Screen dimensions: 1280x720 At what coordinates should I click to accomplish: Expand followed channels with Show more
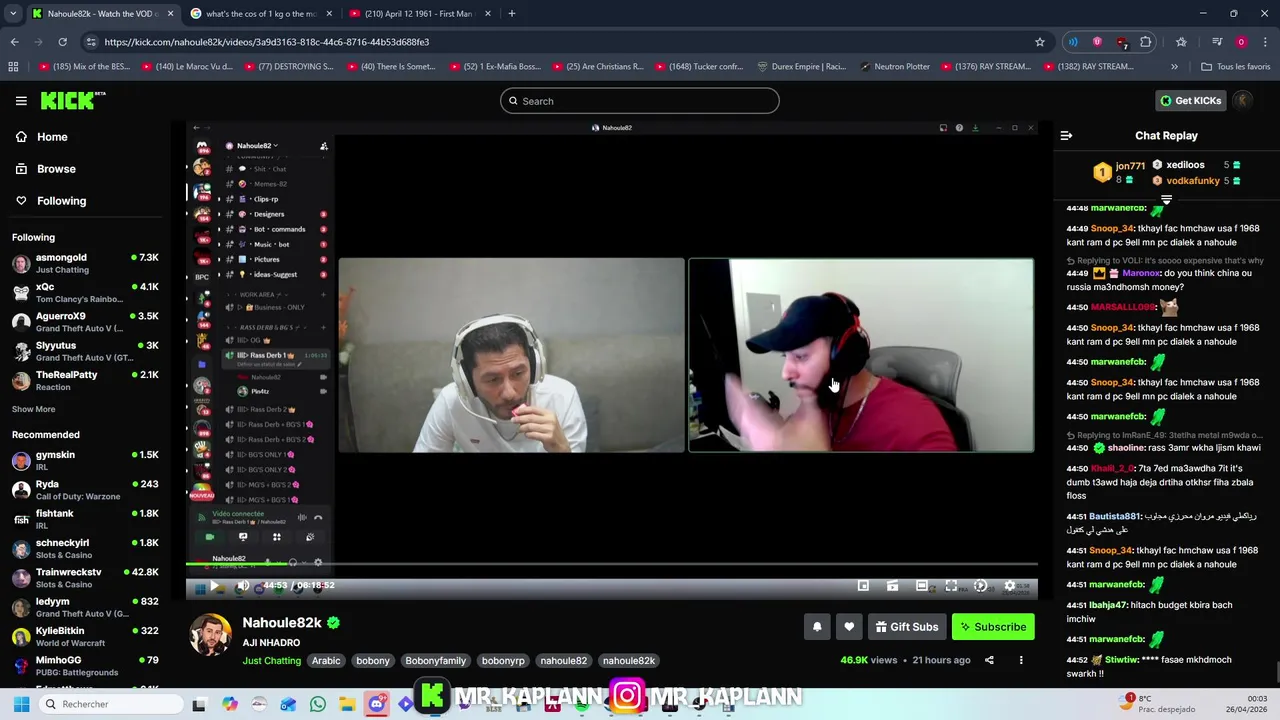[x=33, y=409]
